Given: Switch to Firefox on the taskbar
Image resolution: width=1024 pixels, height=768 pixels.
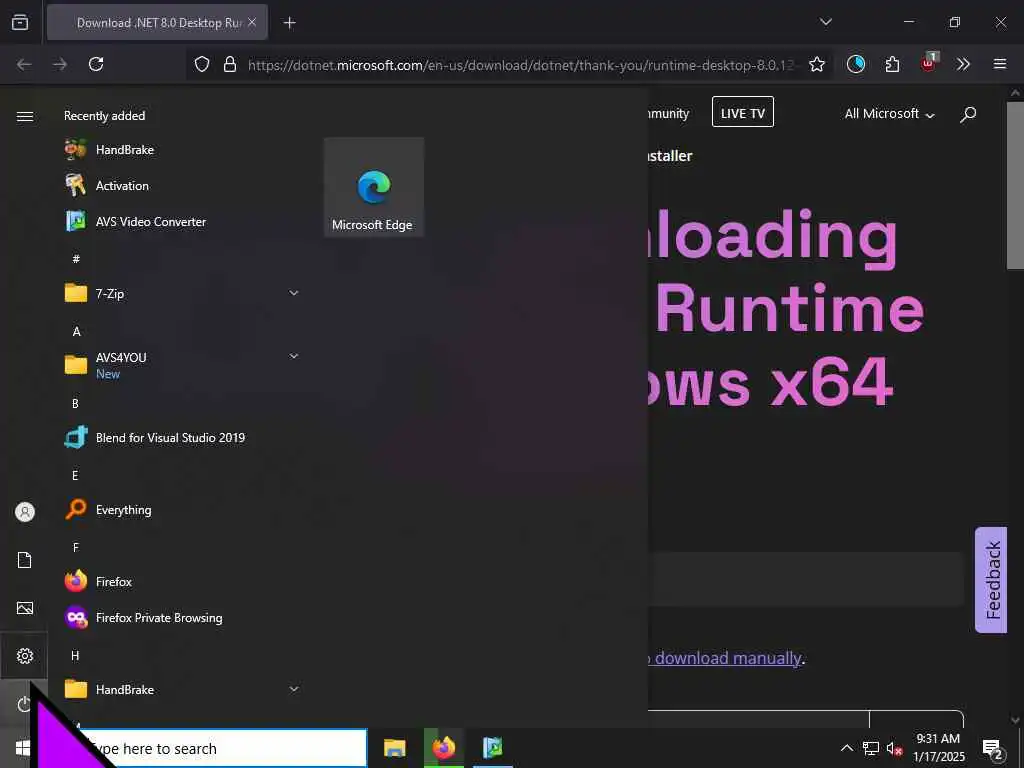Looking at the screenshot, I should point(443,748).
